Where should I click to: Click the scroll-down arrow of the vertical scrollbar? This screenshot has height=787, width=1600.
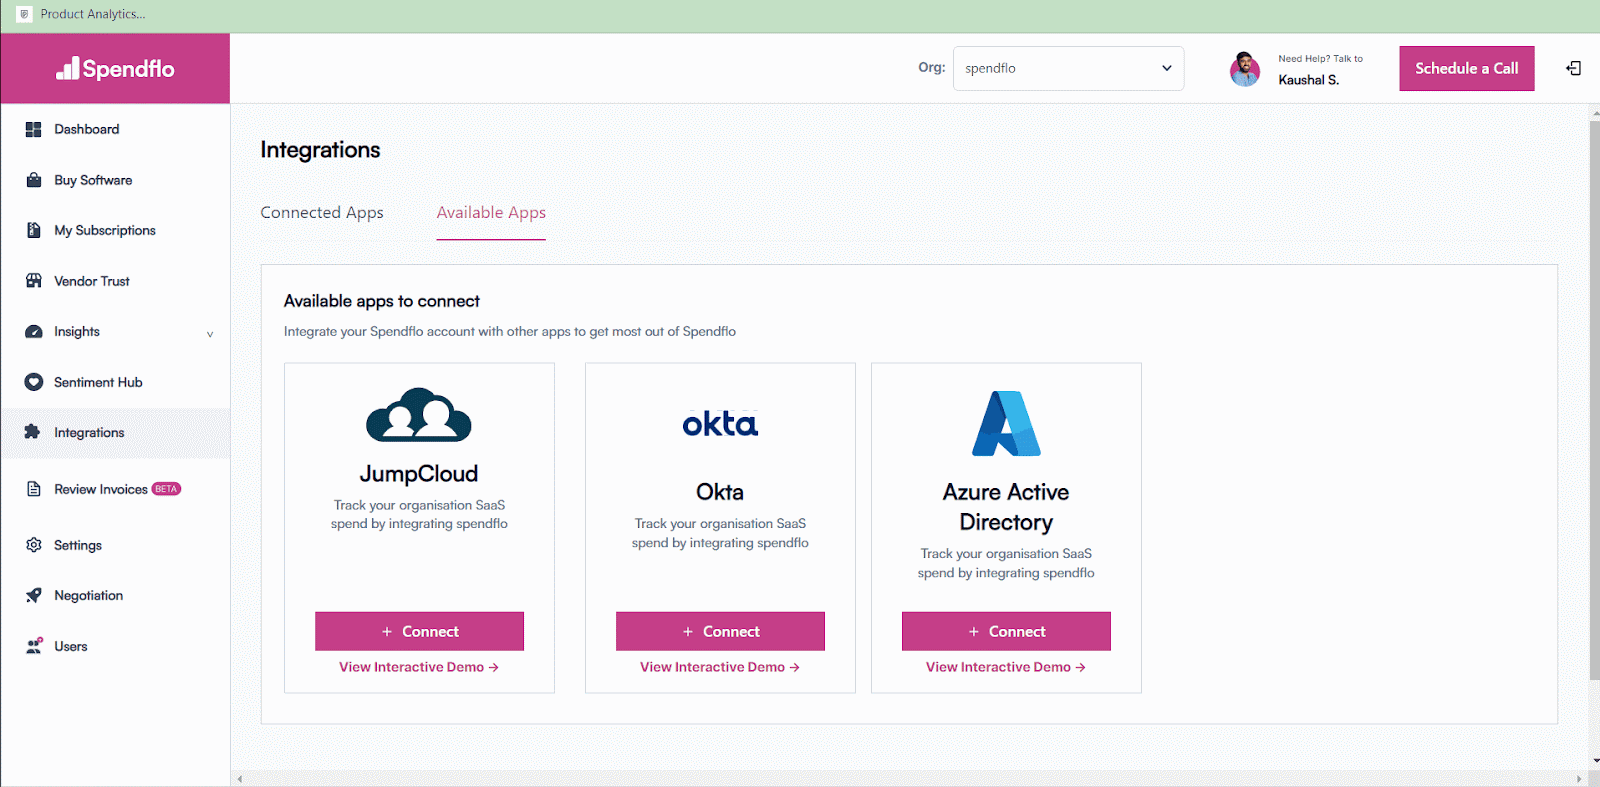click(1594, 761)
